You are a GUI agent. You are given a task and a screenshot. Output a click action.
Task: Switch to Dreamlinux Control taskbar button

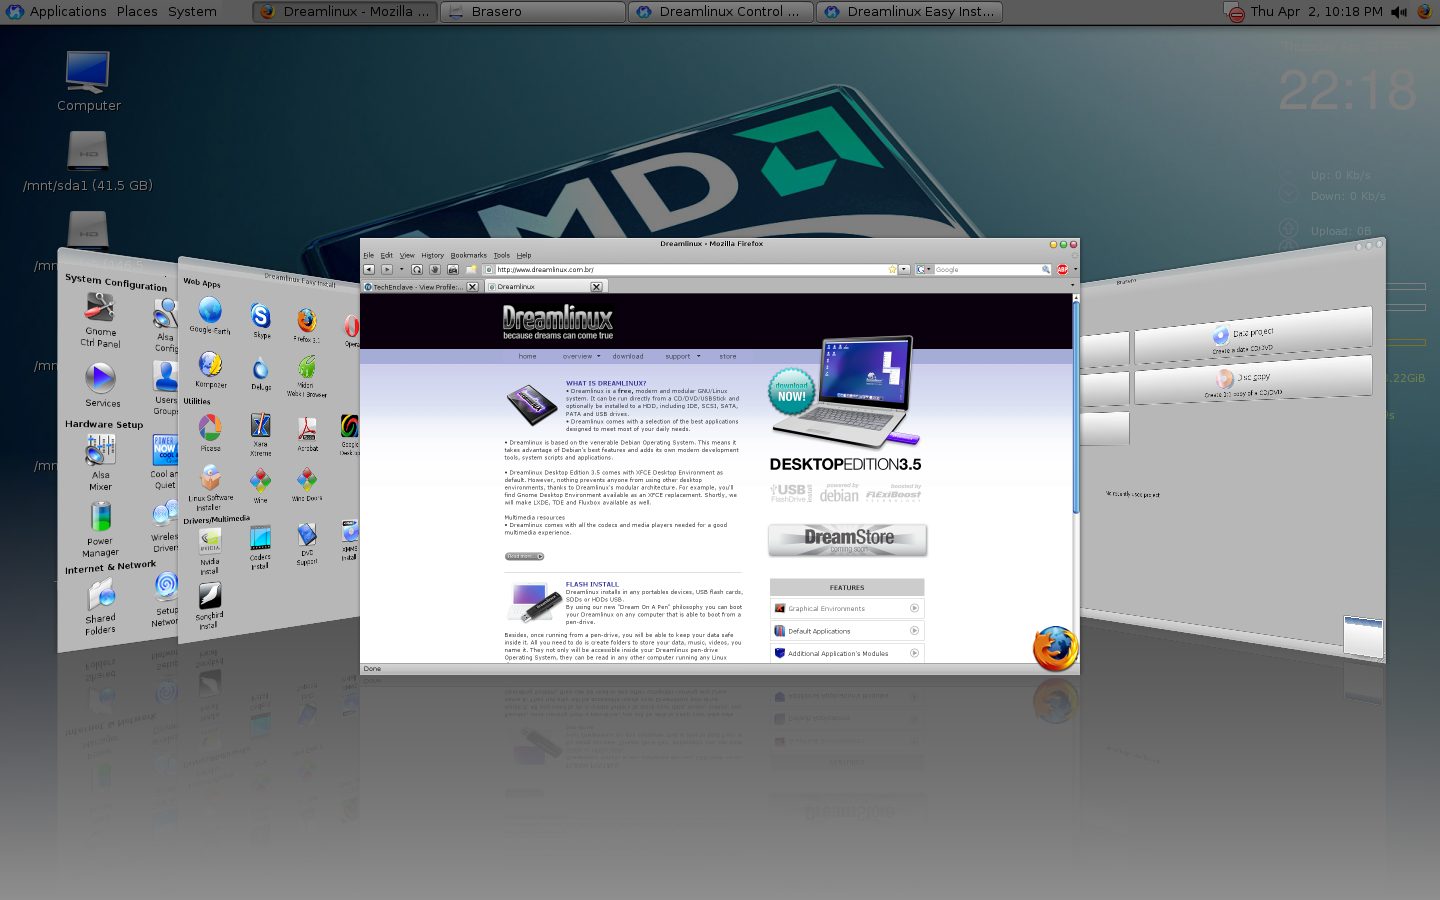click(x=721, y=12)
